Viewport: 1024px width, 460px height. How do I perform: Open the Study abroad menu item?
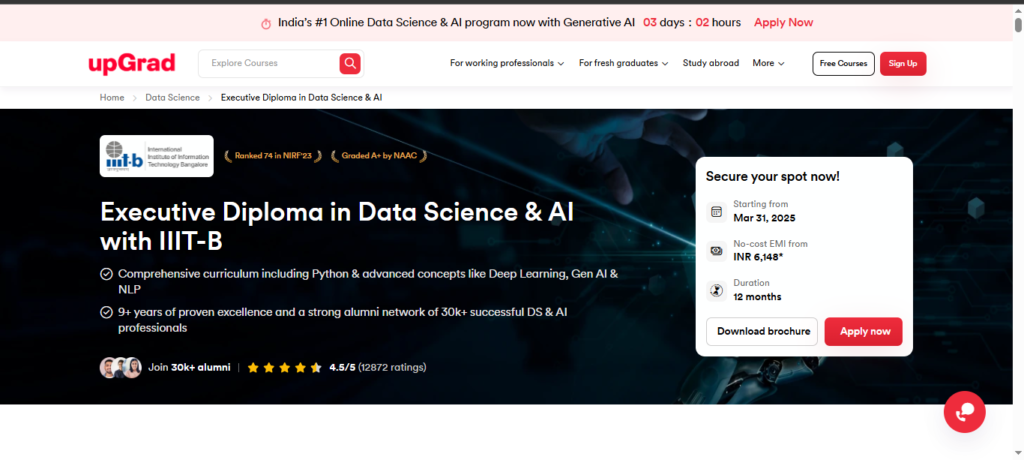711,63
